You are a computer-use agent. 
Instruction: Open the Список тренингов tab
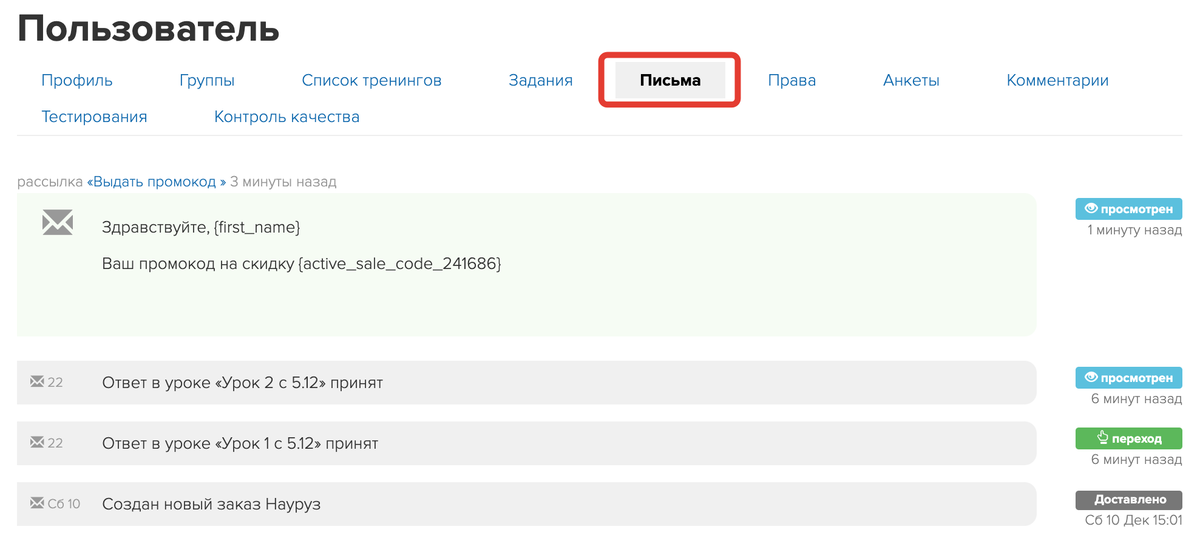click(371, 80)
